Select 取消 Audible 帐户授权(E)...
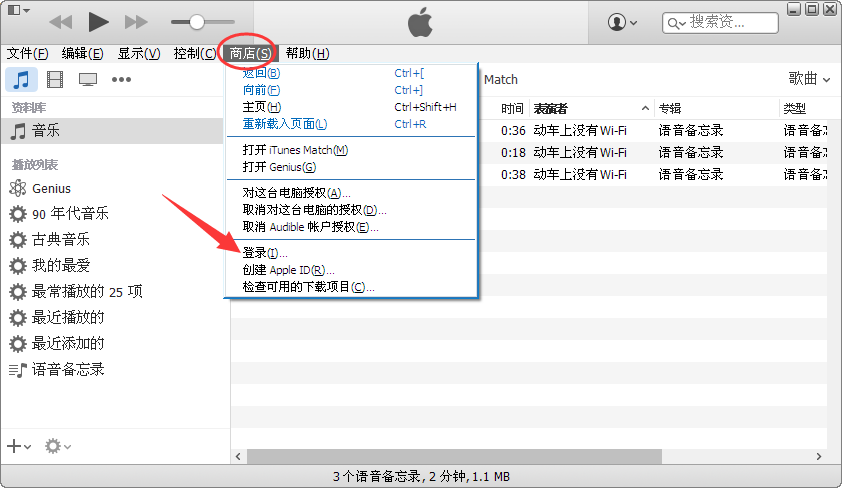The image size is (842, 488). point(352,227)
